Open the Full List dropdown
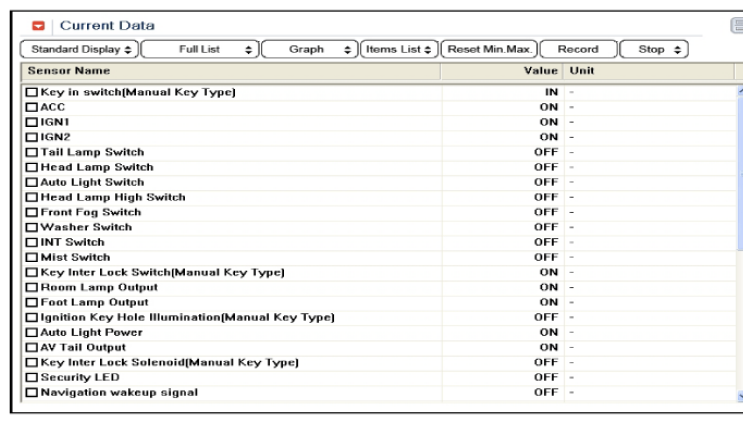752x424 pixels. pos(200,49)
